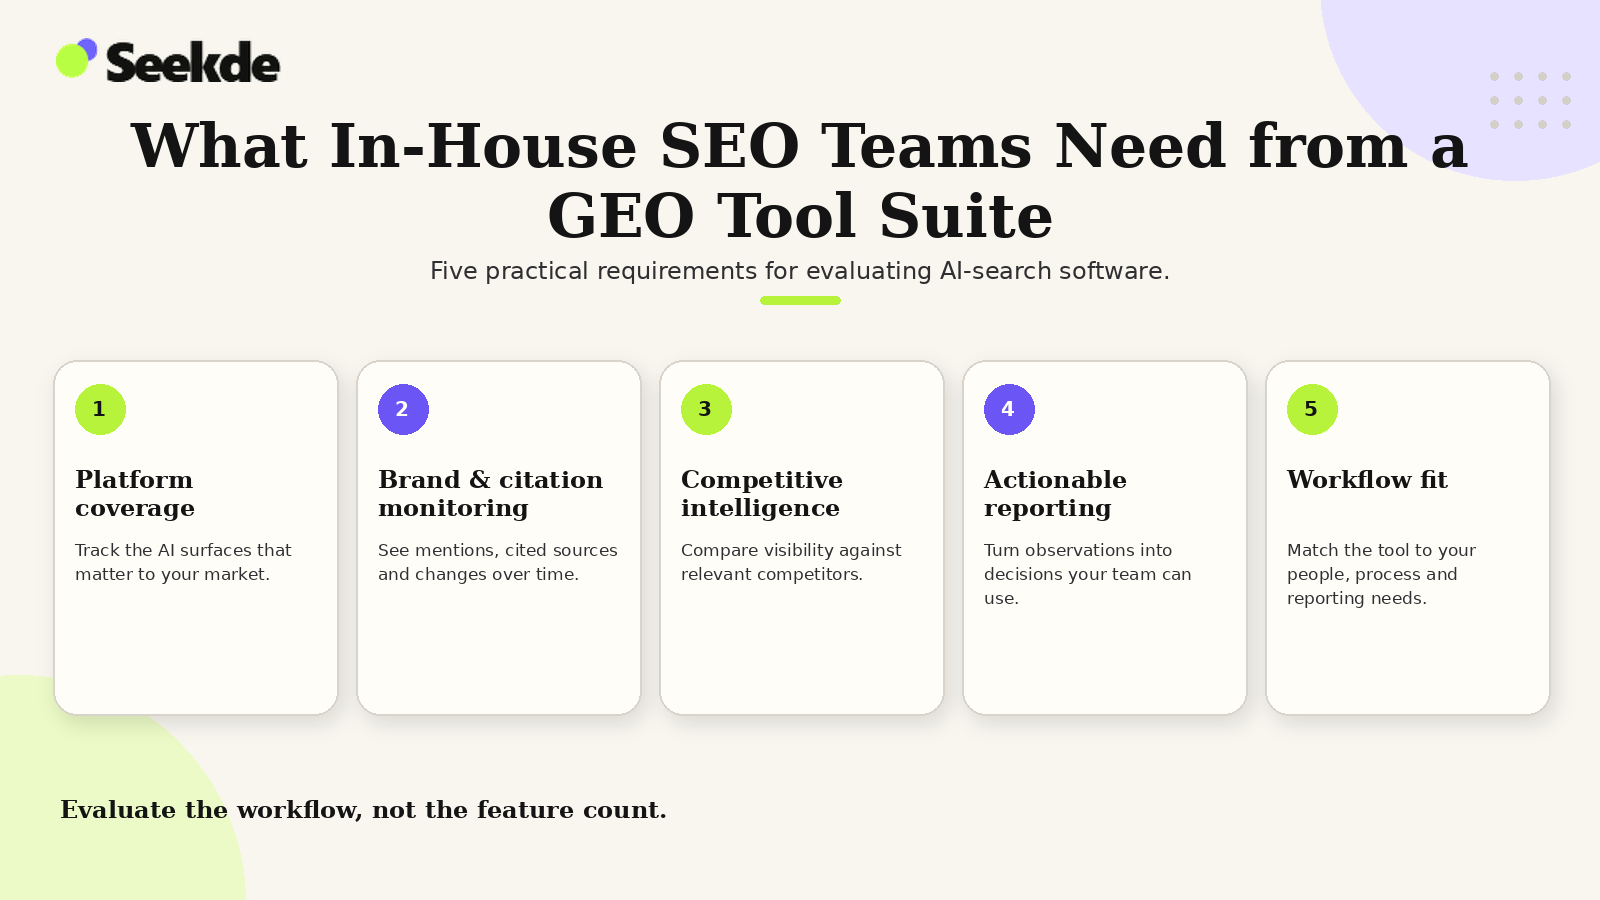This screenshot has height=900, width=1600.
Task: Click 'Track the AI surfaces' description
Action: 183,562
